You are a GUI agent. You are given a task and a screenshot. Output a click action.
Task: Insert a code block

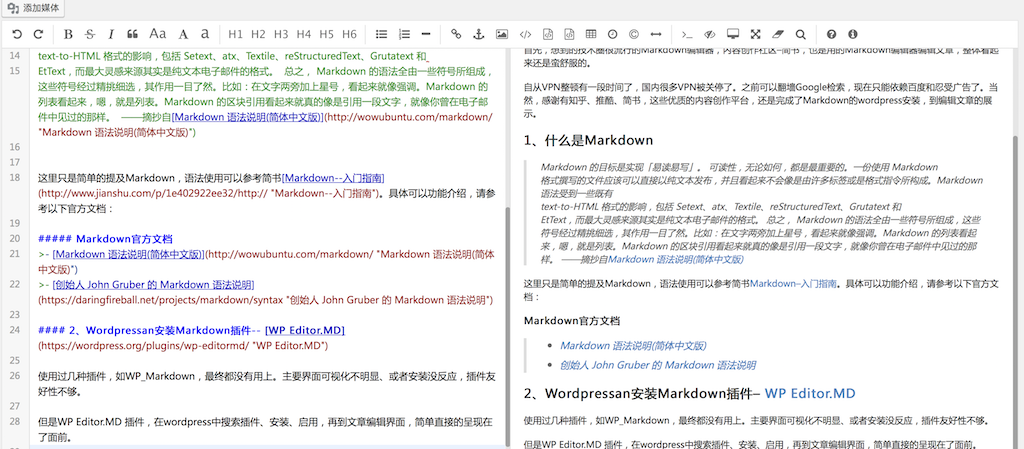[x=569, y=34]
